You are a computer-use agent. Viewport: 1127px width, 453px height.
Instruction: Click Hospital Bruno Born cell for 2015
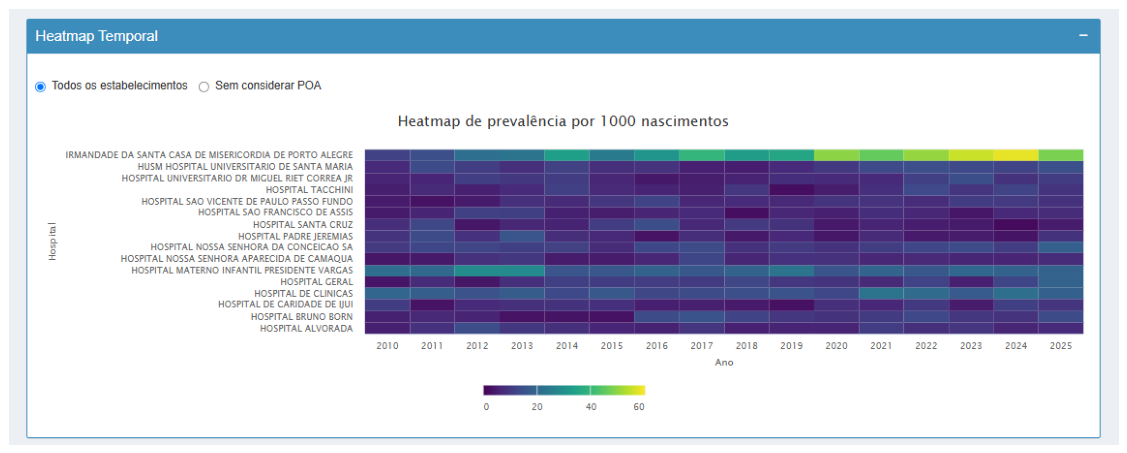612,316
